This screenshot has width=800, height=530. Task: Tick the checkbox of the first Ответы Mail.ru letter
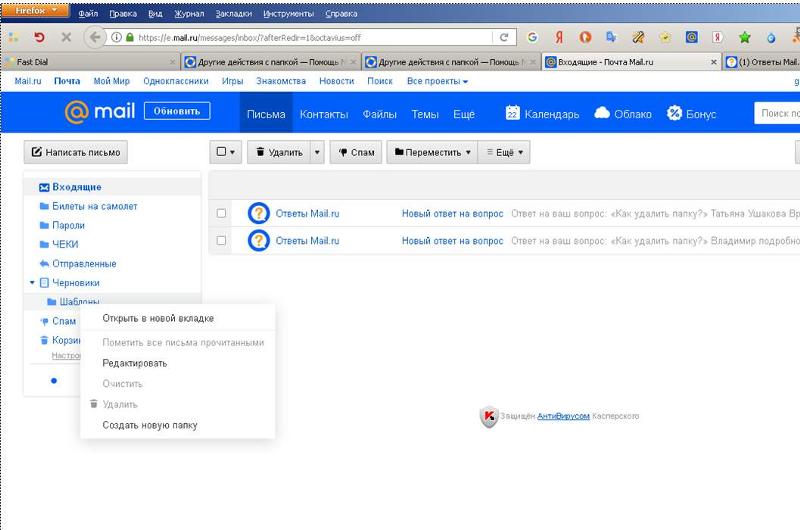[x=221, y=213]
